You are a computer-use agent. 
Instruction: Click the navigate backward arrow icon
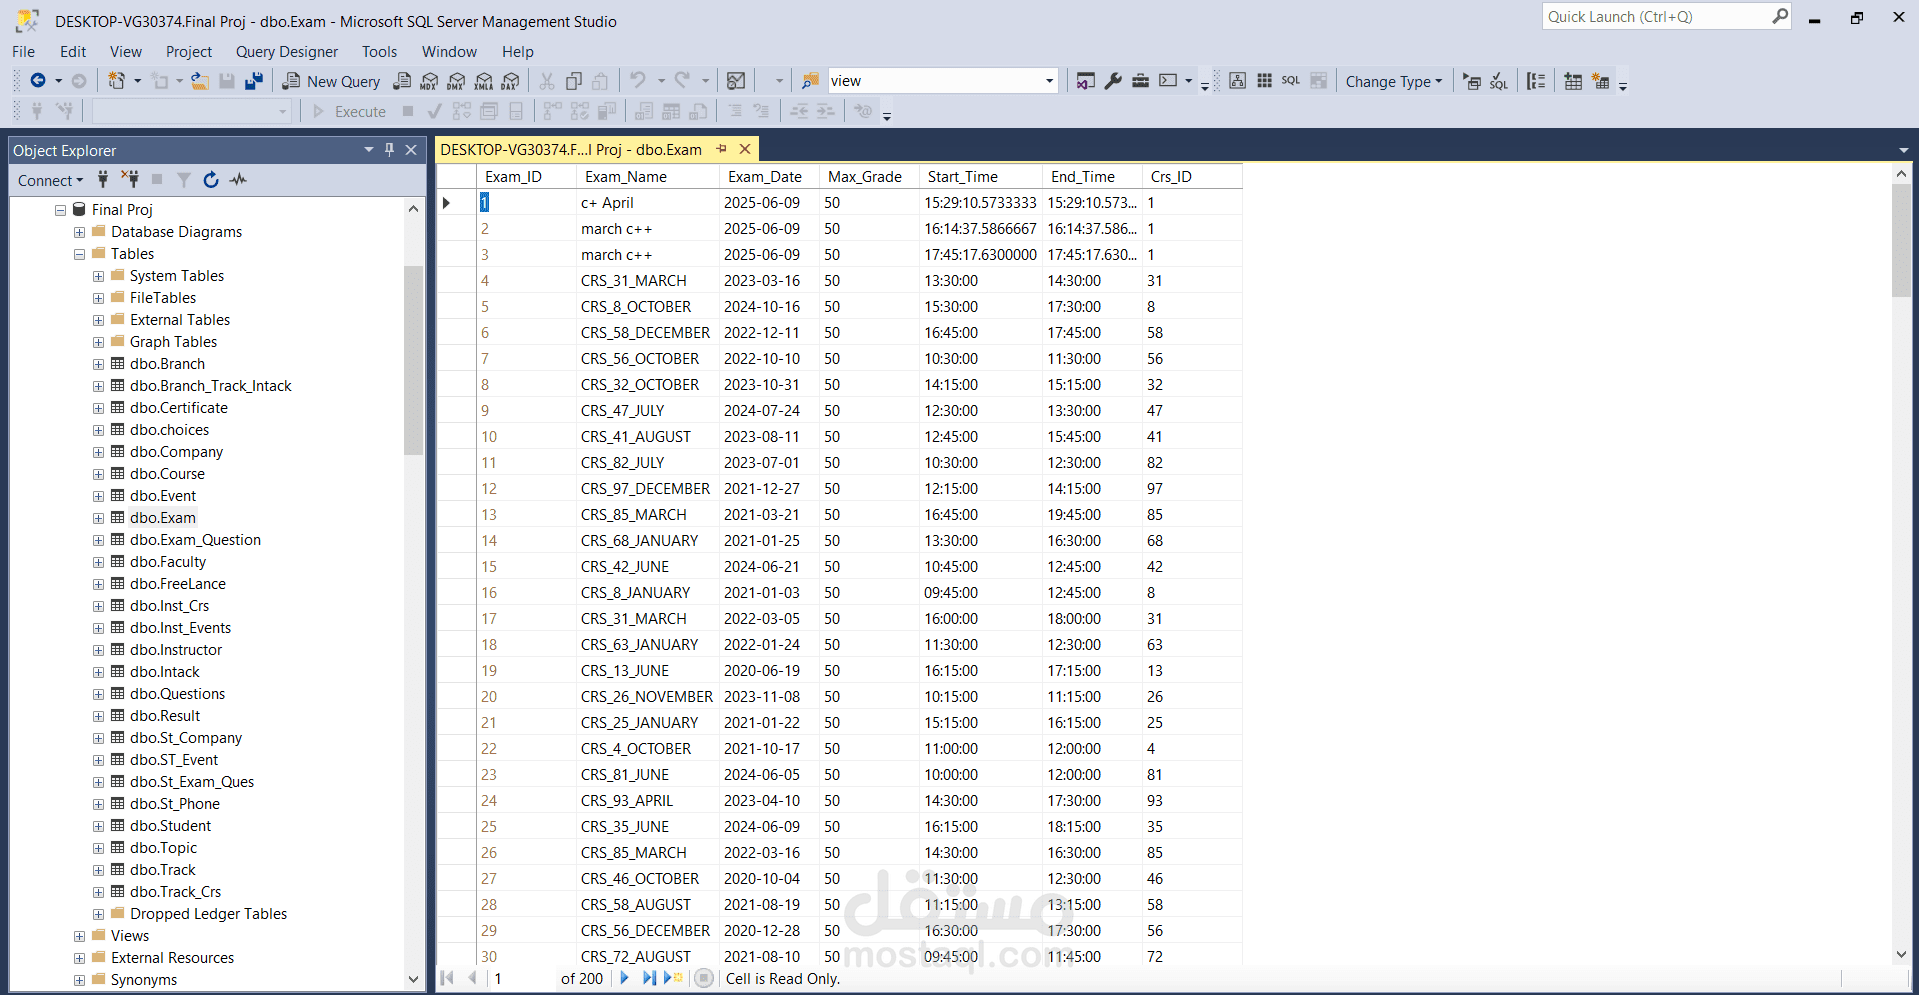[x=38, y=81]
